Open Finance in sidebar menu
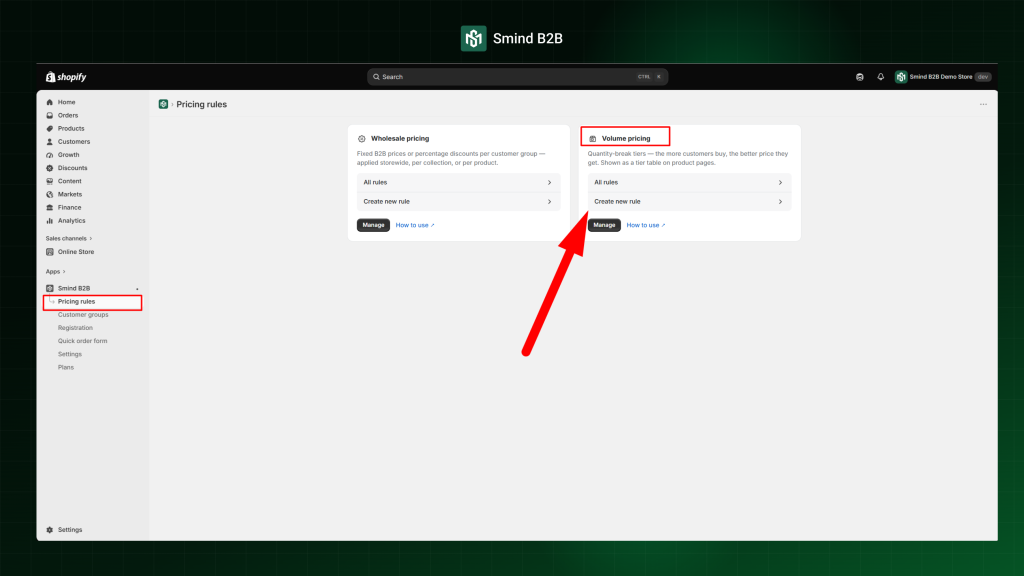This screenshot has width=1024, height=576. 69,208
